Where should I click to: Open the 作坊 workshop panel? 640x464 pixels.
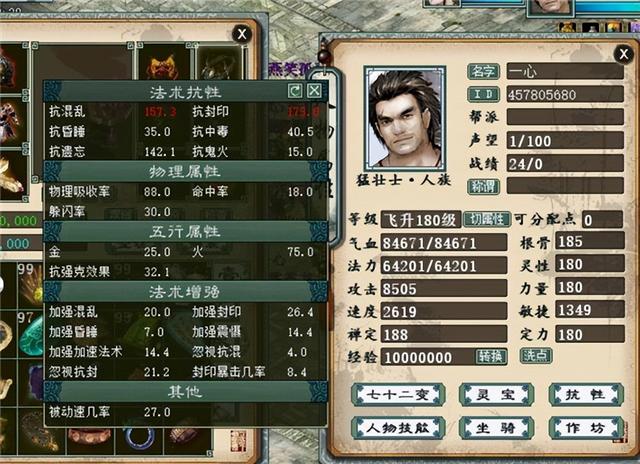point(587,428)
